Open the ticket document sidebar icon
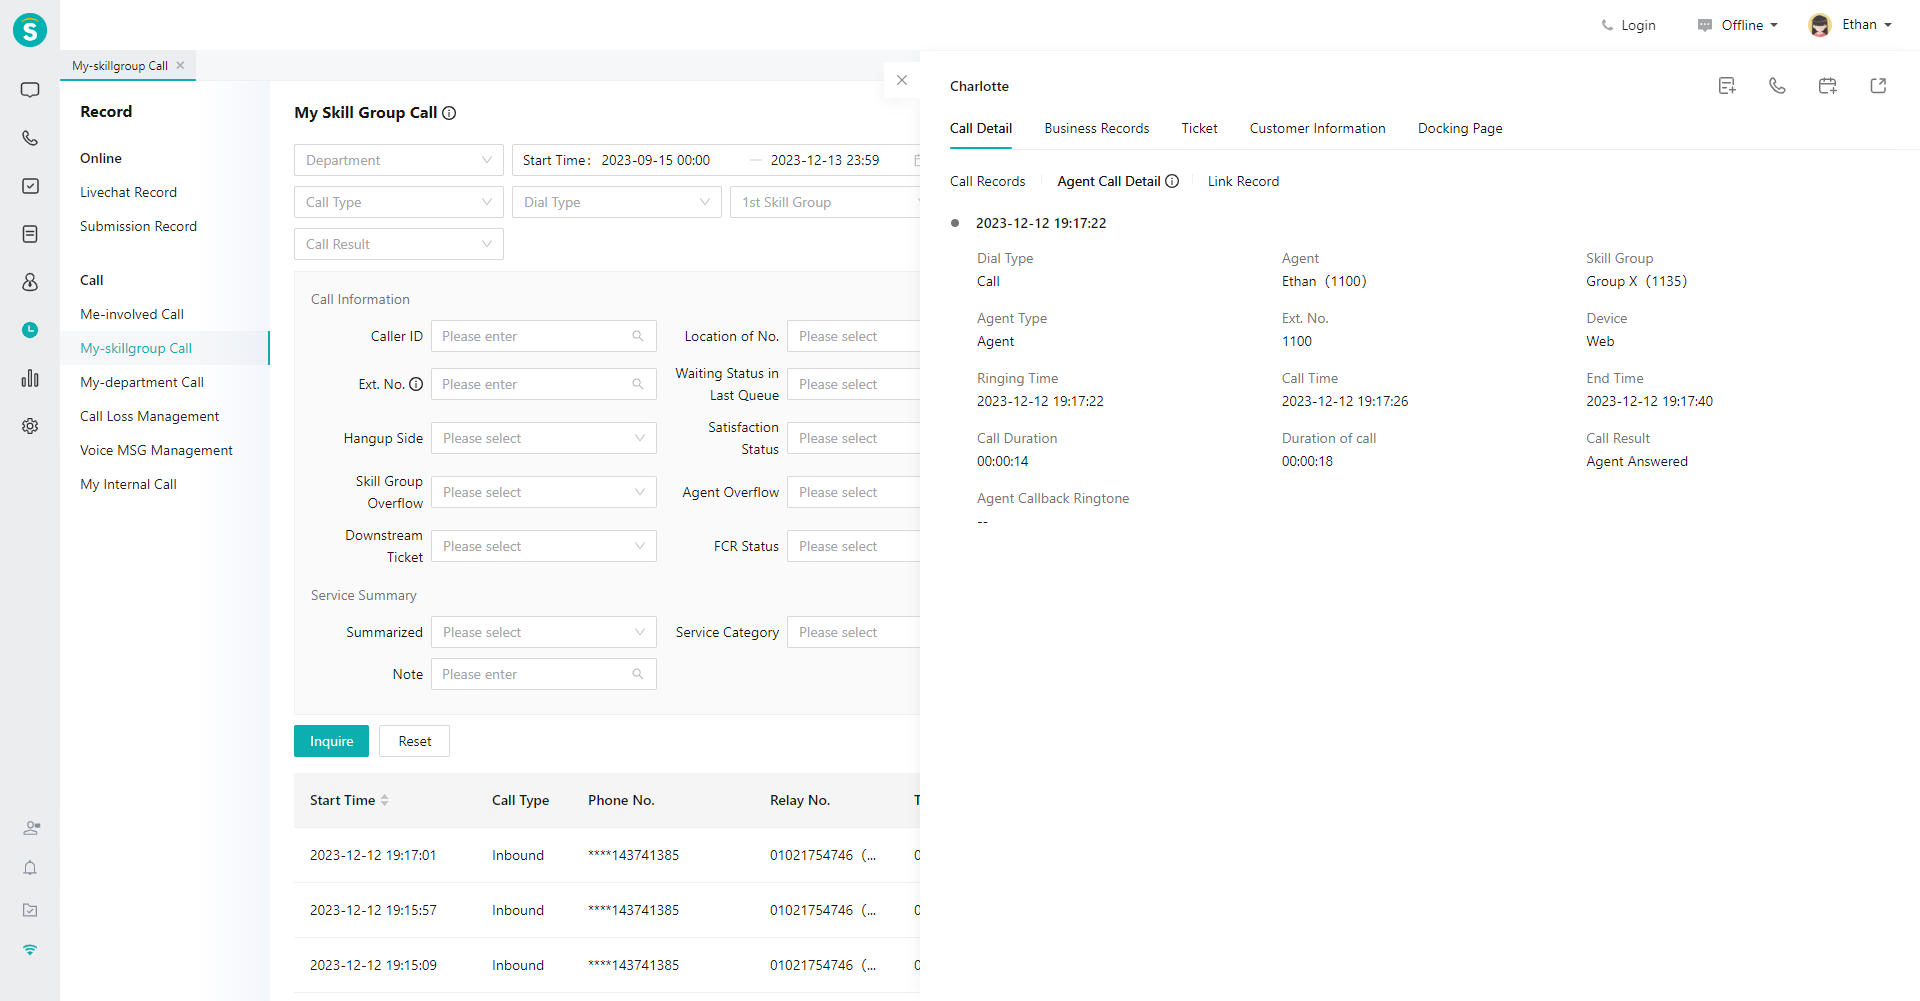The height and width of the screenshot is (1001, 1920). tap(30, 234)
